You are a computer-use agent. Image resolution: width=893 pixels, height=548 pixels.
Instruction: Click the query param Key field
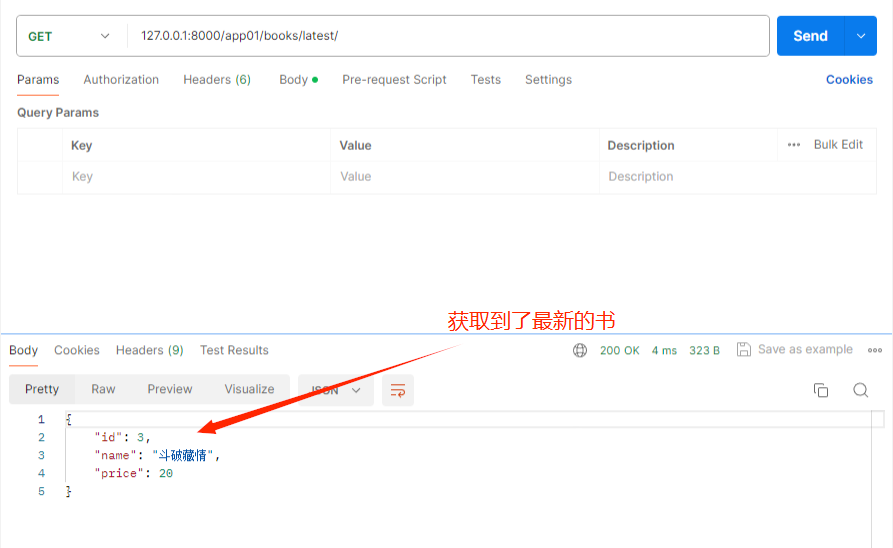point(196,177)
